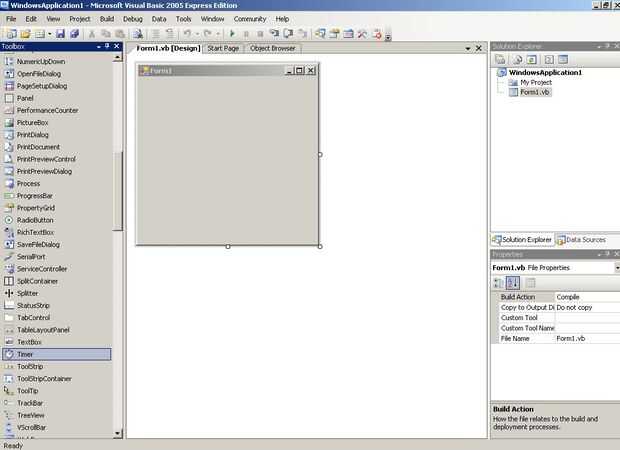Click the Toolbox scrollbar up arrow

point(117,58)
